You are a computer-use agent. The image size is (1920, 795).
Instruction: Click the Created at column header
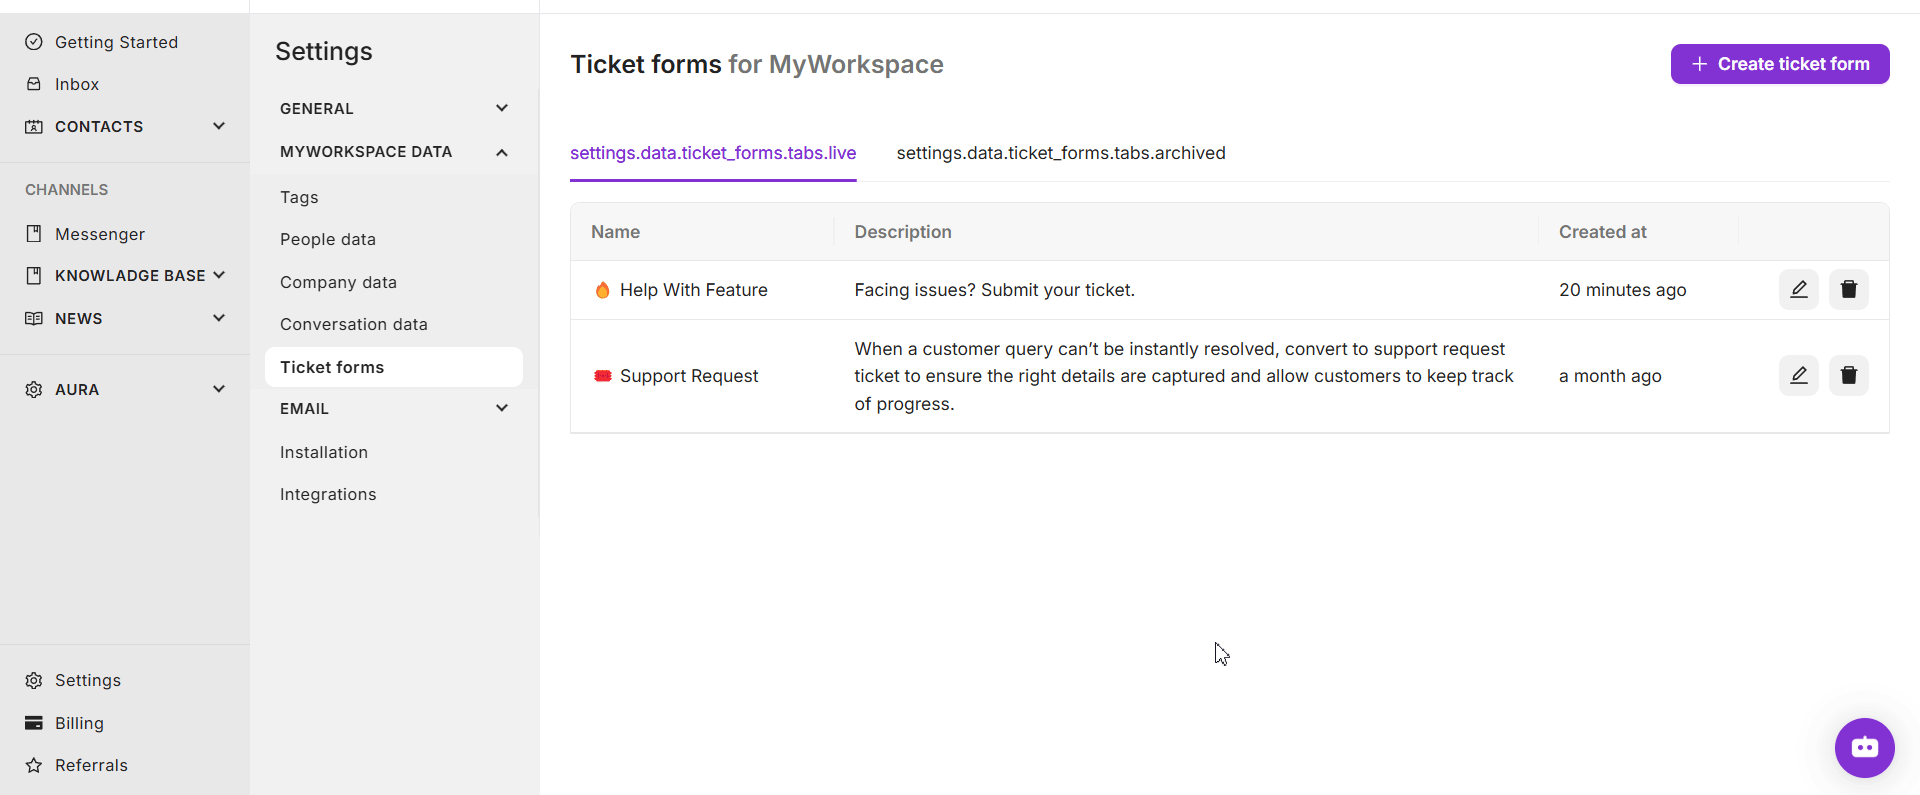click(1602, 232)
